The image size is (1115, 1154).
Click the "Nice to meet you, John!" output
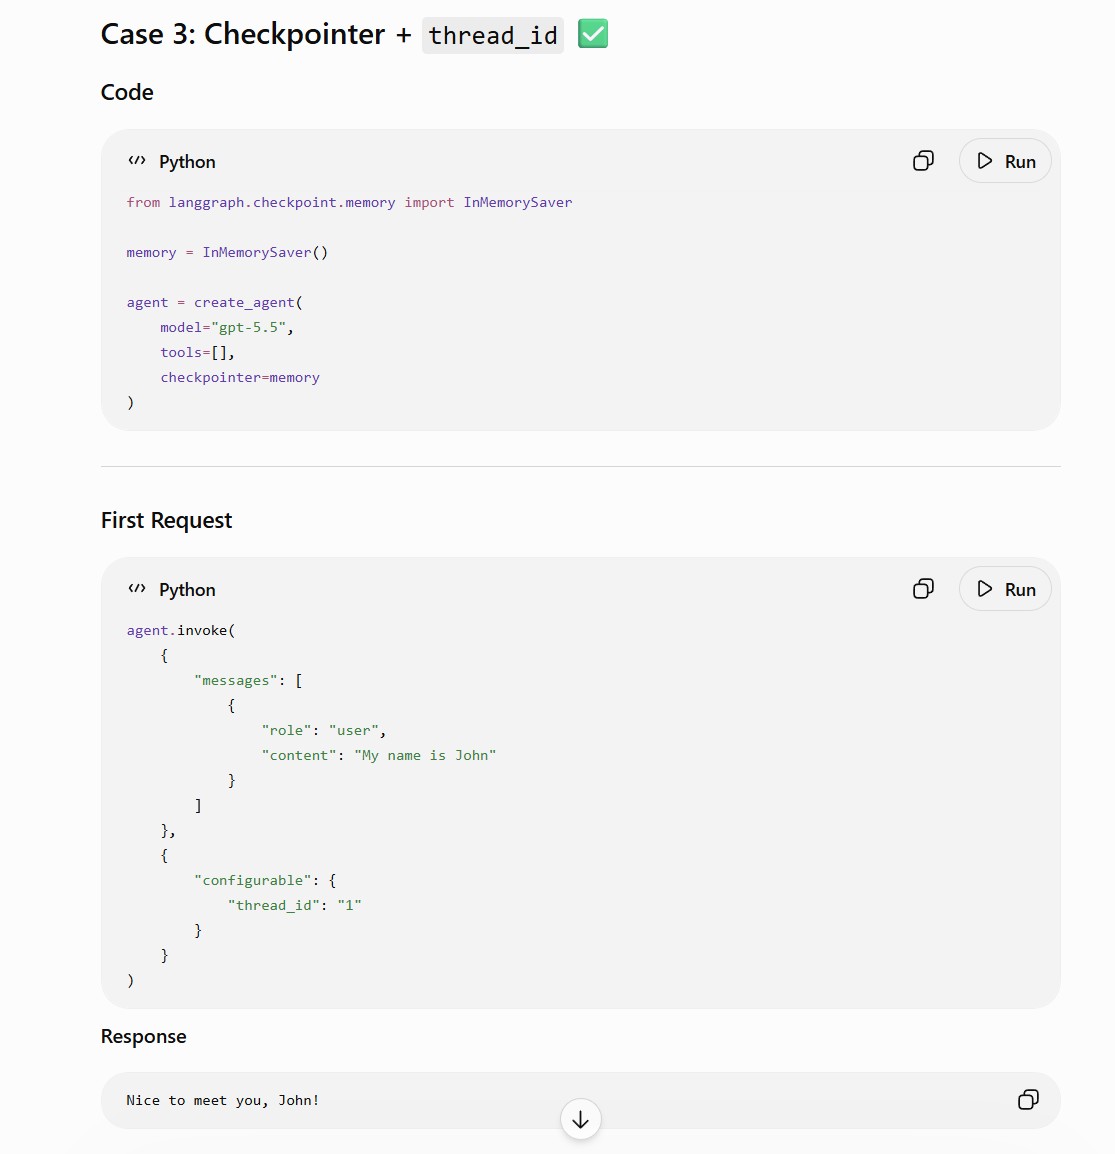[222, 1100]
